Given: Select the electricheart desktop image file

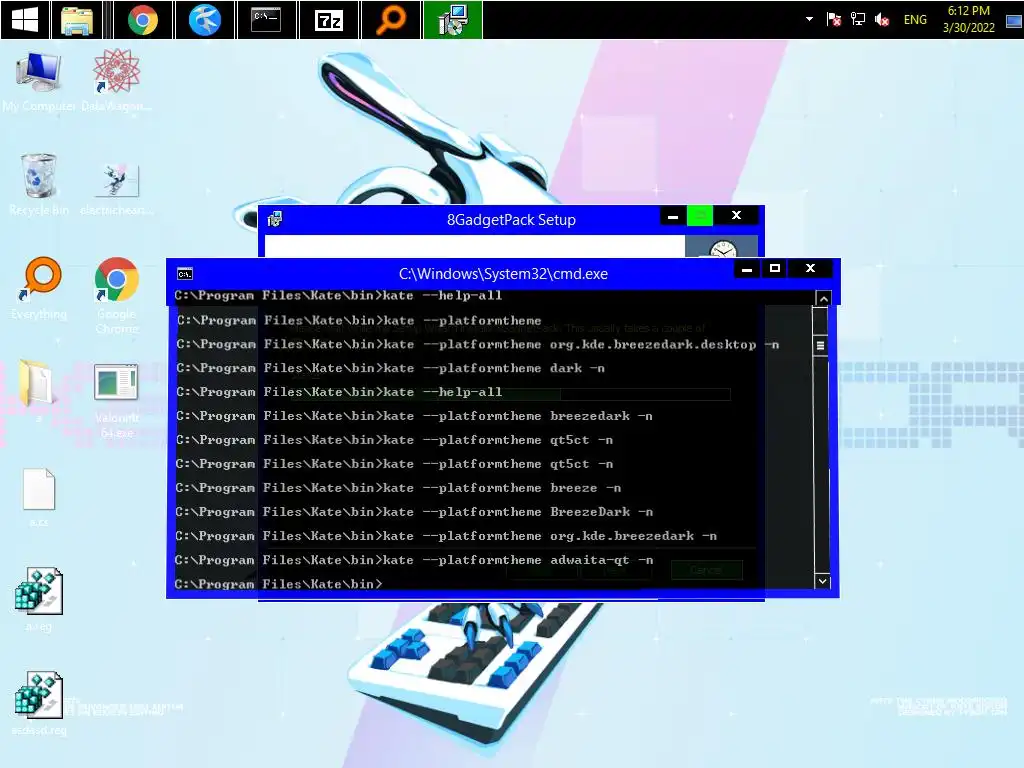Looking at the screenshot, I should click(x=116, y=188).
